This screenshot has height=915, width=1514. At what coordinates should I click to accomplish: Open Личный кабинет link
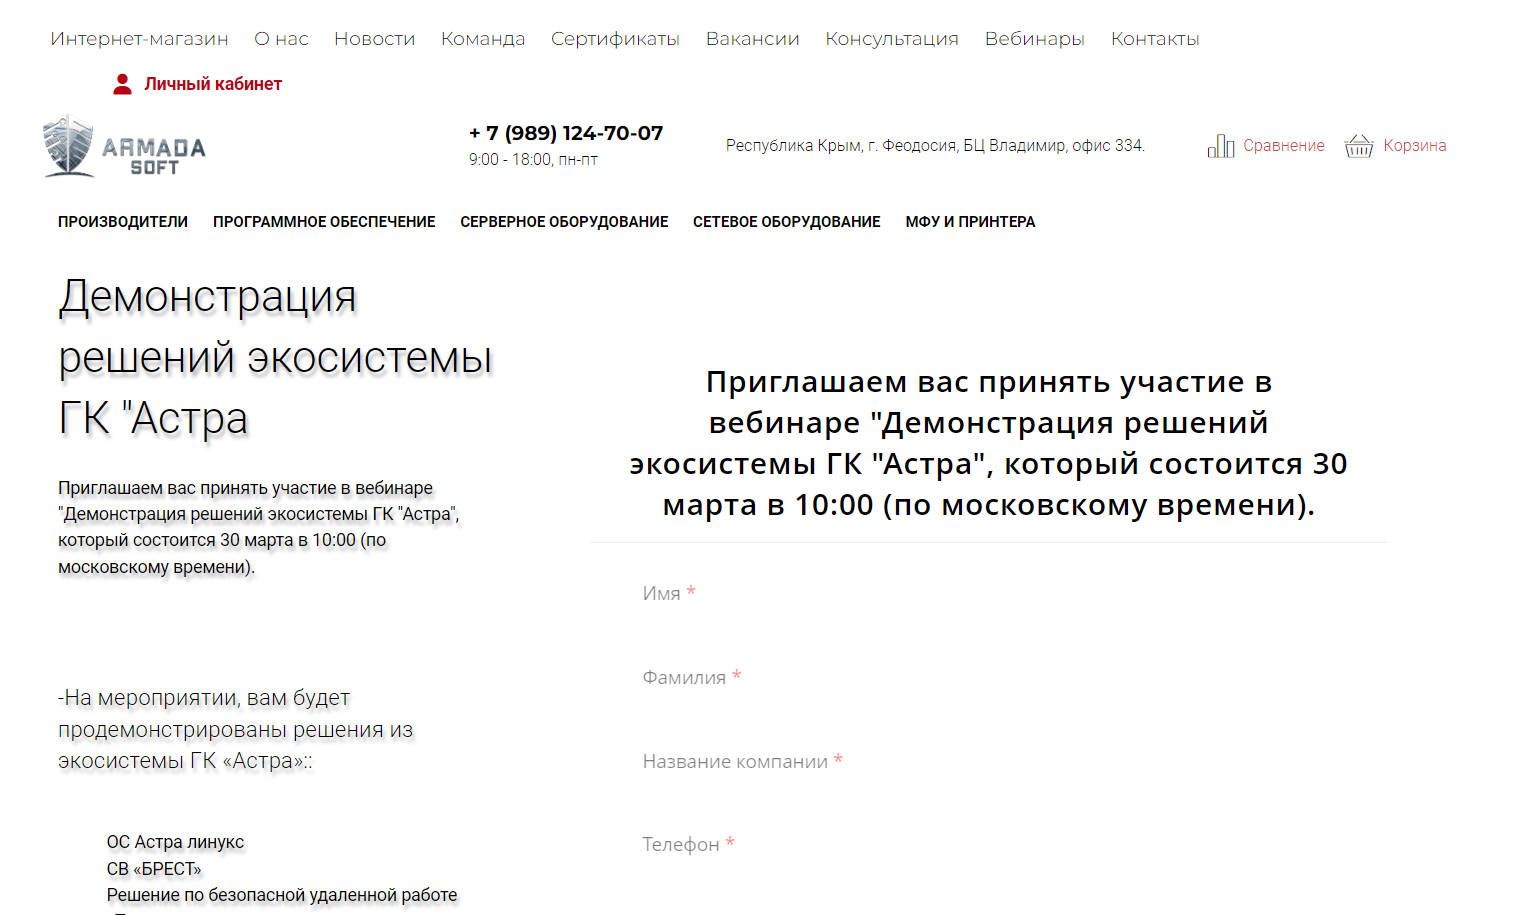(213, 84)
